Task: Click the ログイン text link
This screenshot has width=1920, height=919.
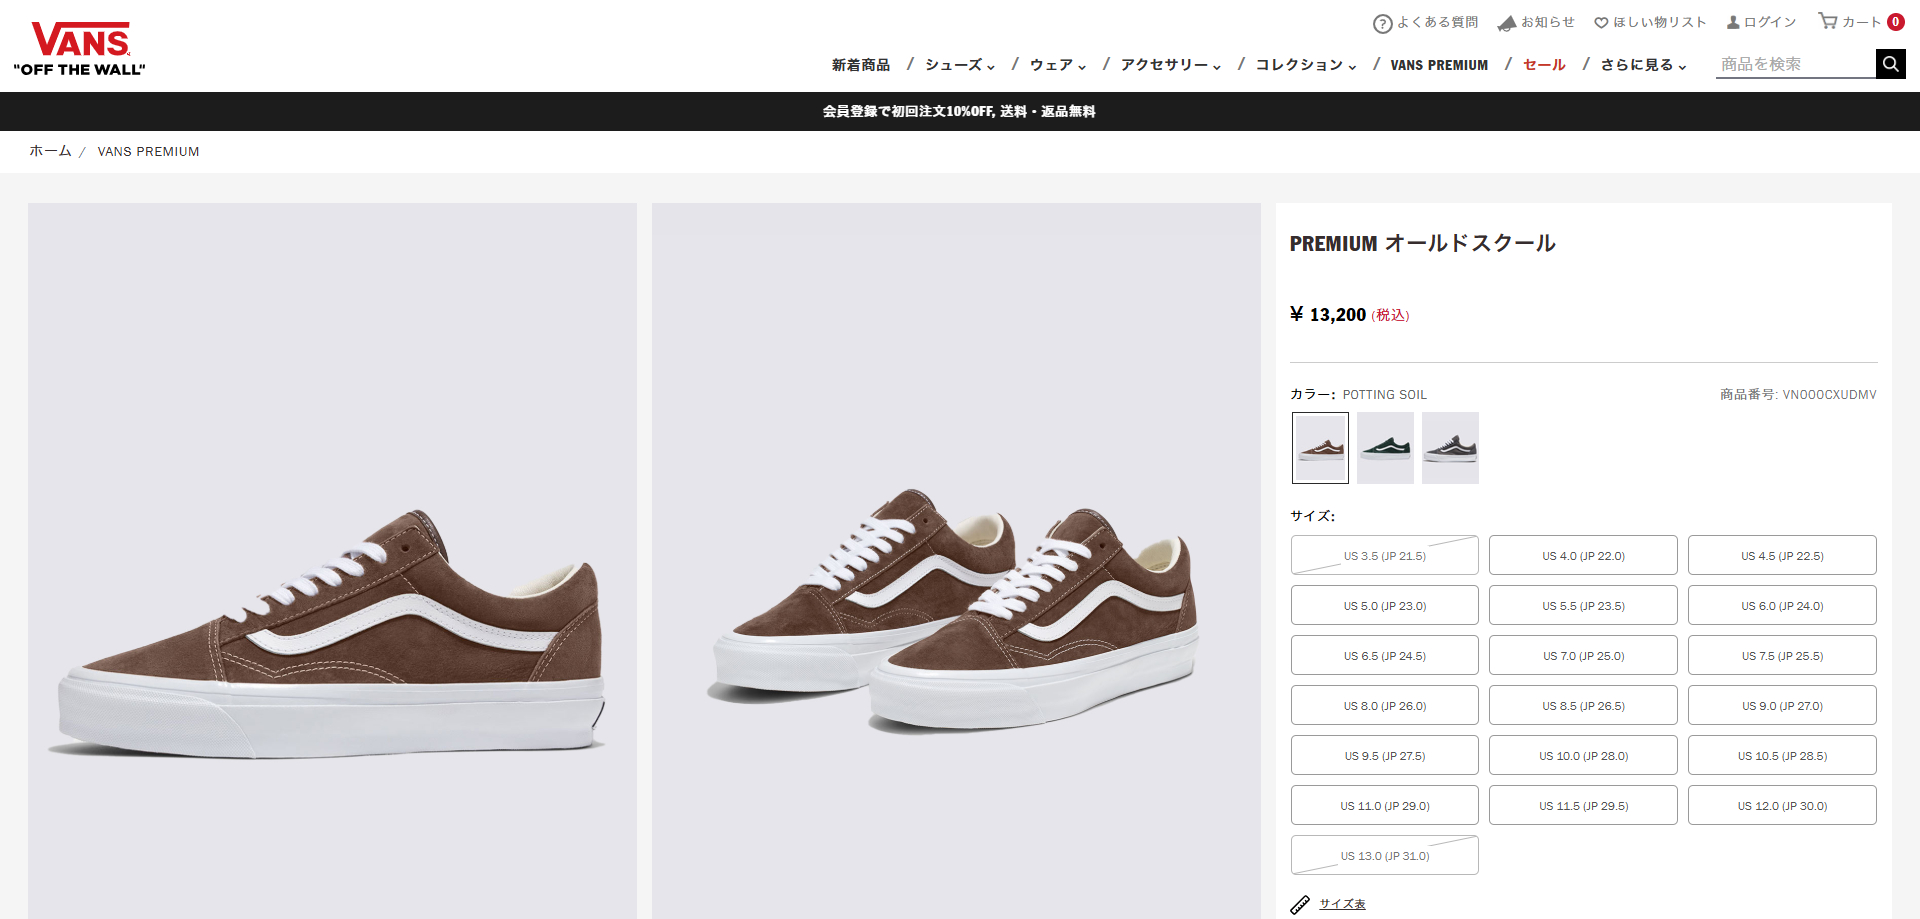Action: (x=1770, y=22)
